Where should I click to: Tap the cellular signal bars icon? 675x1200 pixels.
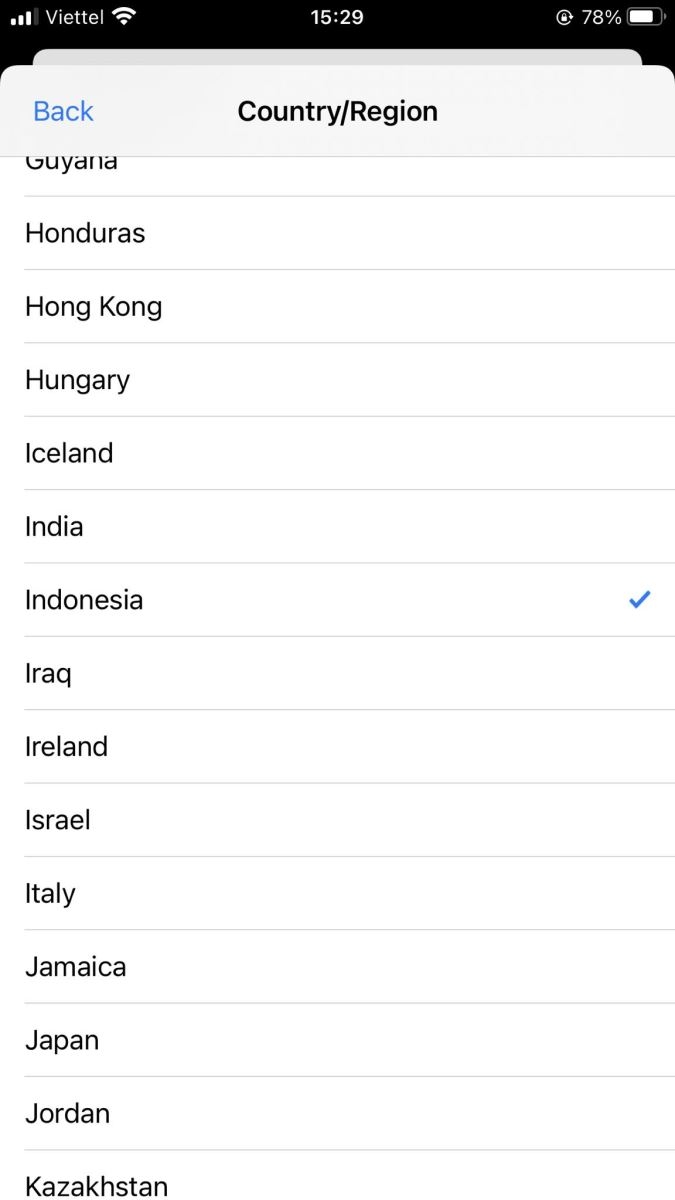coord(23,17)
